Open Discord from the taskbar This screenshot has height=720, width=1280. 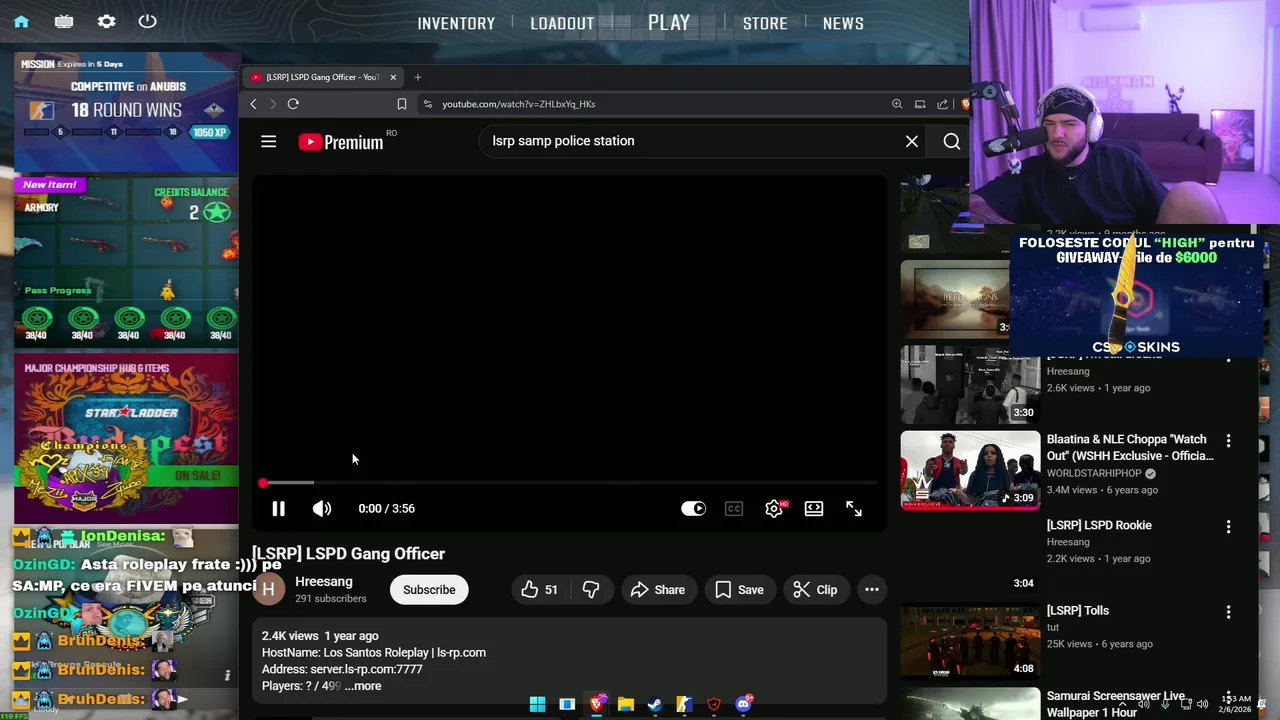point(743,704)
